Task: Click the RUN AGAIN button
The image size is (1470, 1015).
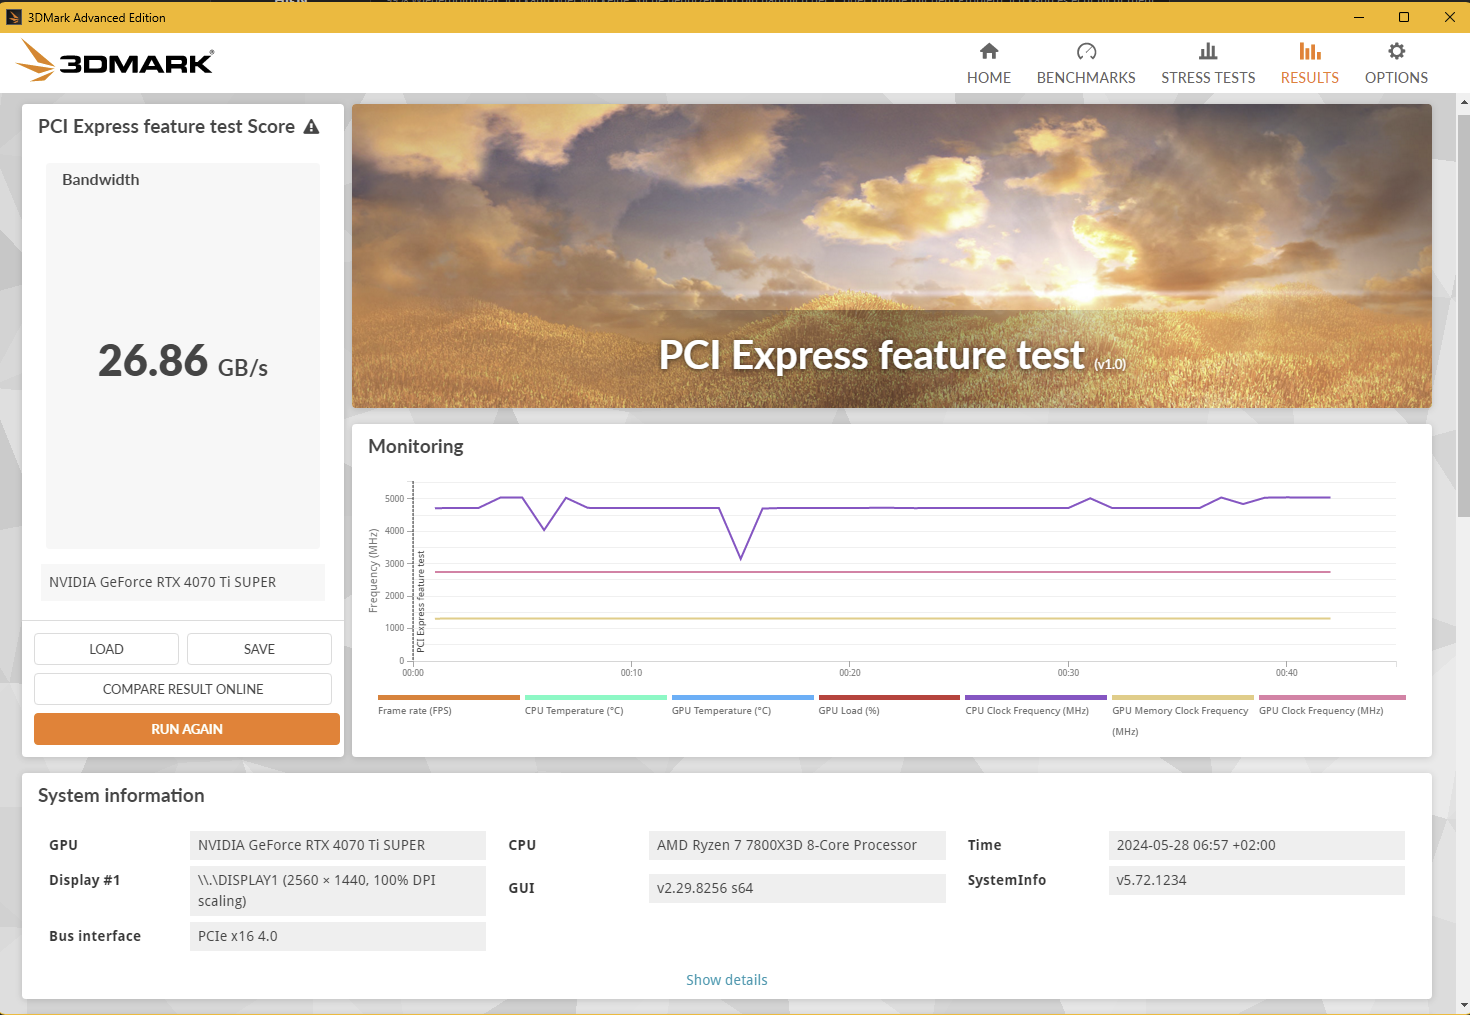Action: (x=187, y=729)
